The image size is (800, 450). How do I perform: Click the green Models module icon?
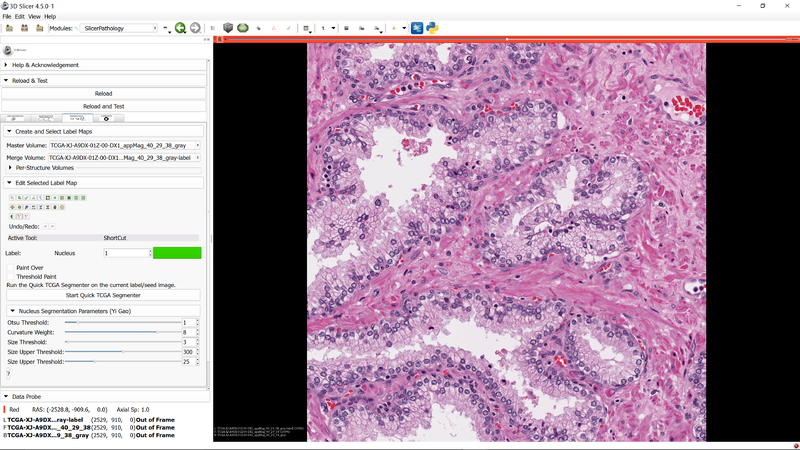coord(243,28)
